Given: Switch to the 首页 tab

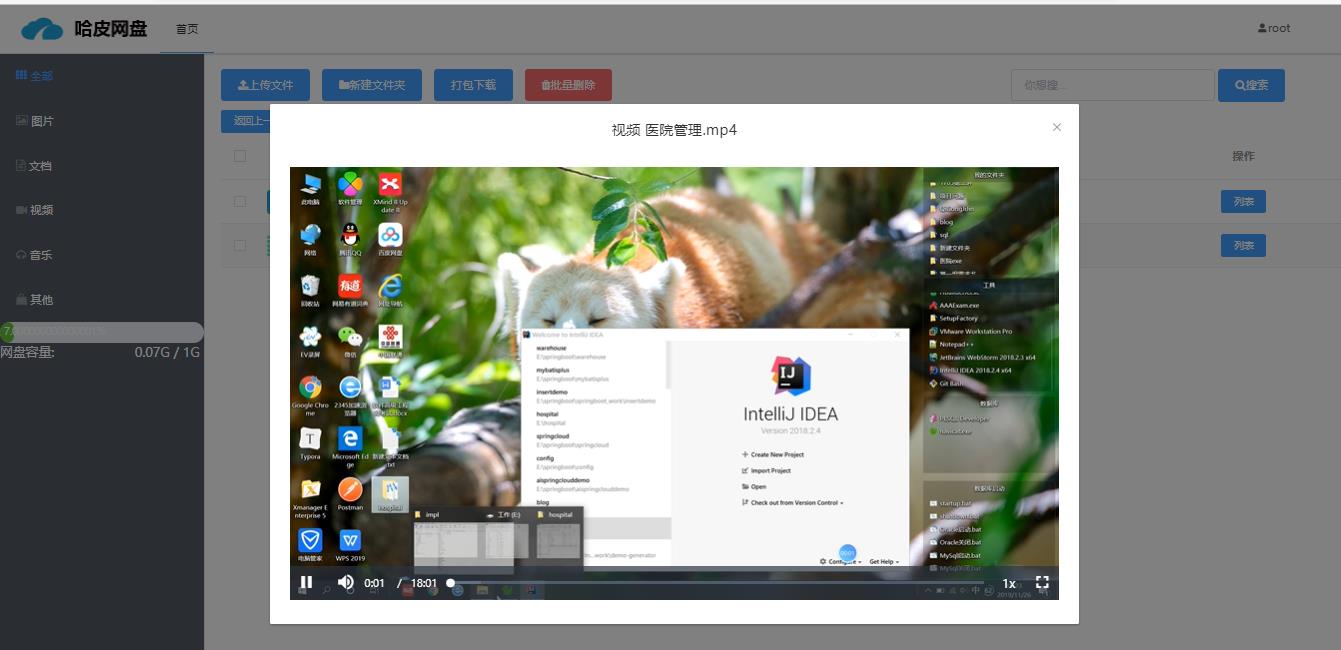Looking at the screenshot, I should coord(187,29).
